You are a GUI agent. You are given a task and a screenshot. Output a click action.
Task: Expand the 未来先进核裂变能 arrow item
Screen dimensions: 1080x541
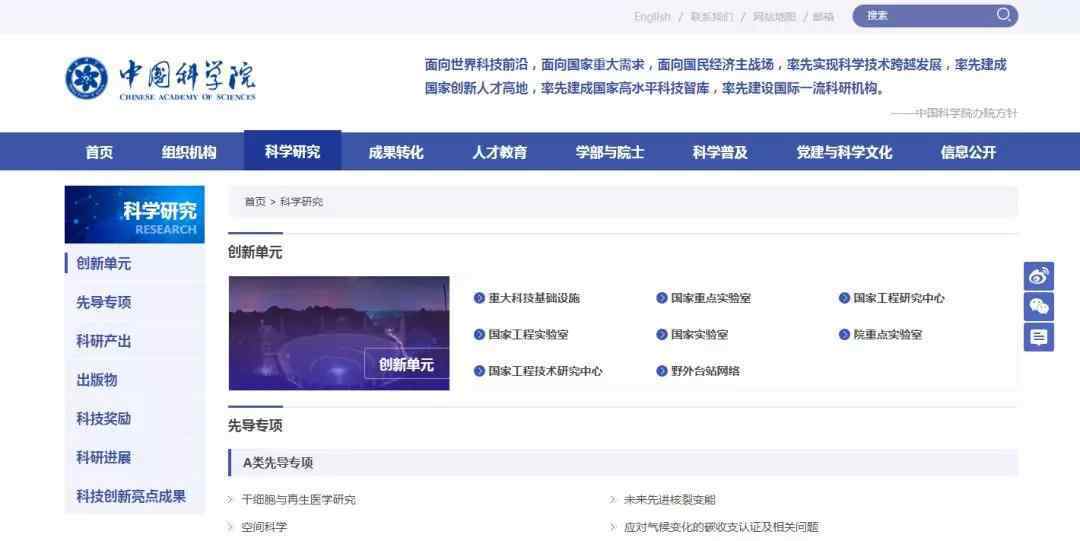click(x=613, y=500)
